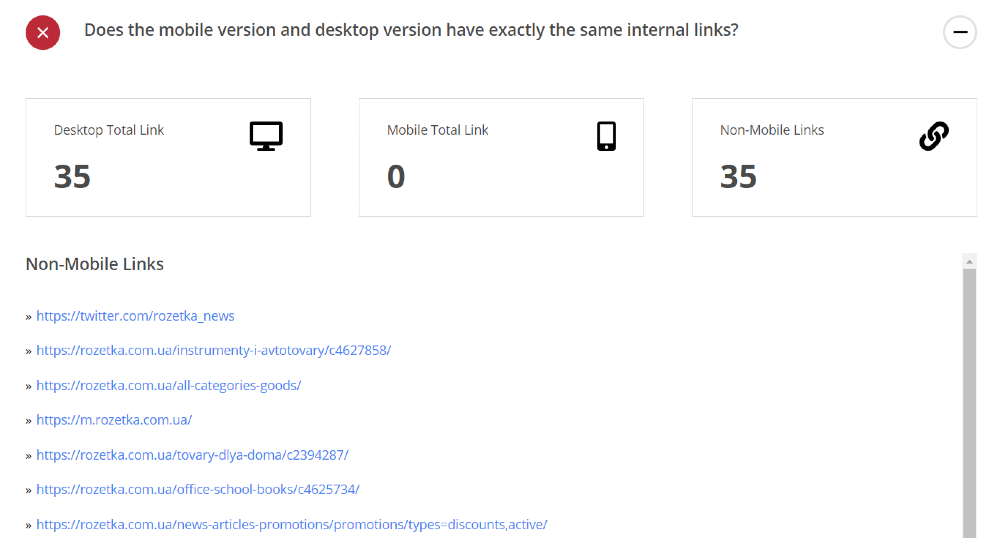Click the Non-Mobile Links card label
Screen dimensions: 1000x538
(x=772, y=130)
